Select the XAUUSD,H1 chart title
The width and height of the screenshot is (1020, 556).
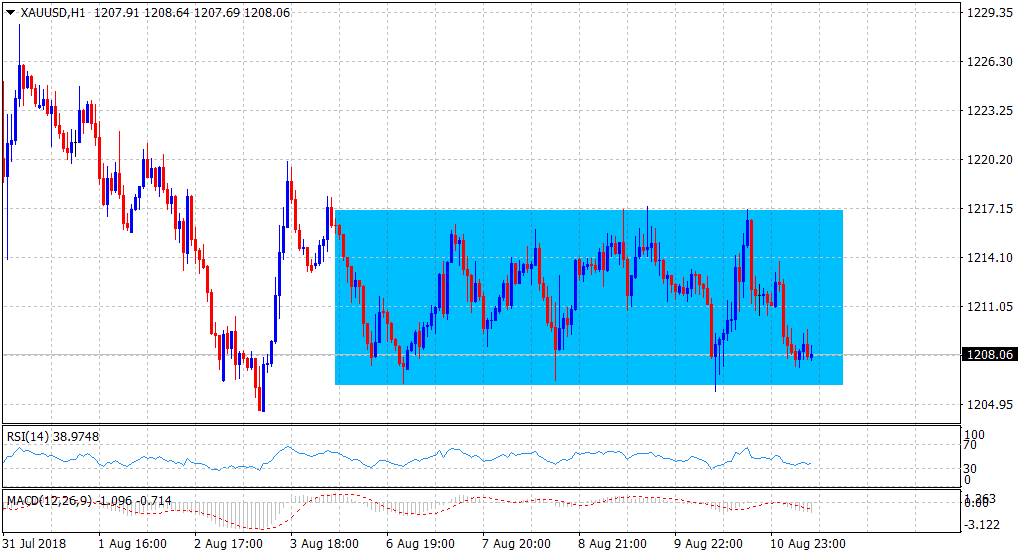point(53,13)
